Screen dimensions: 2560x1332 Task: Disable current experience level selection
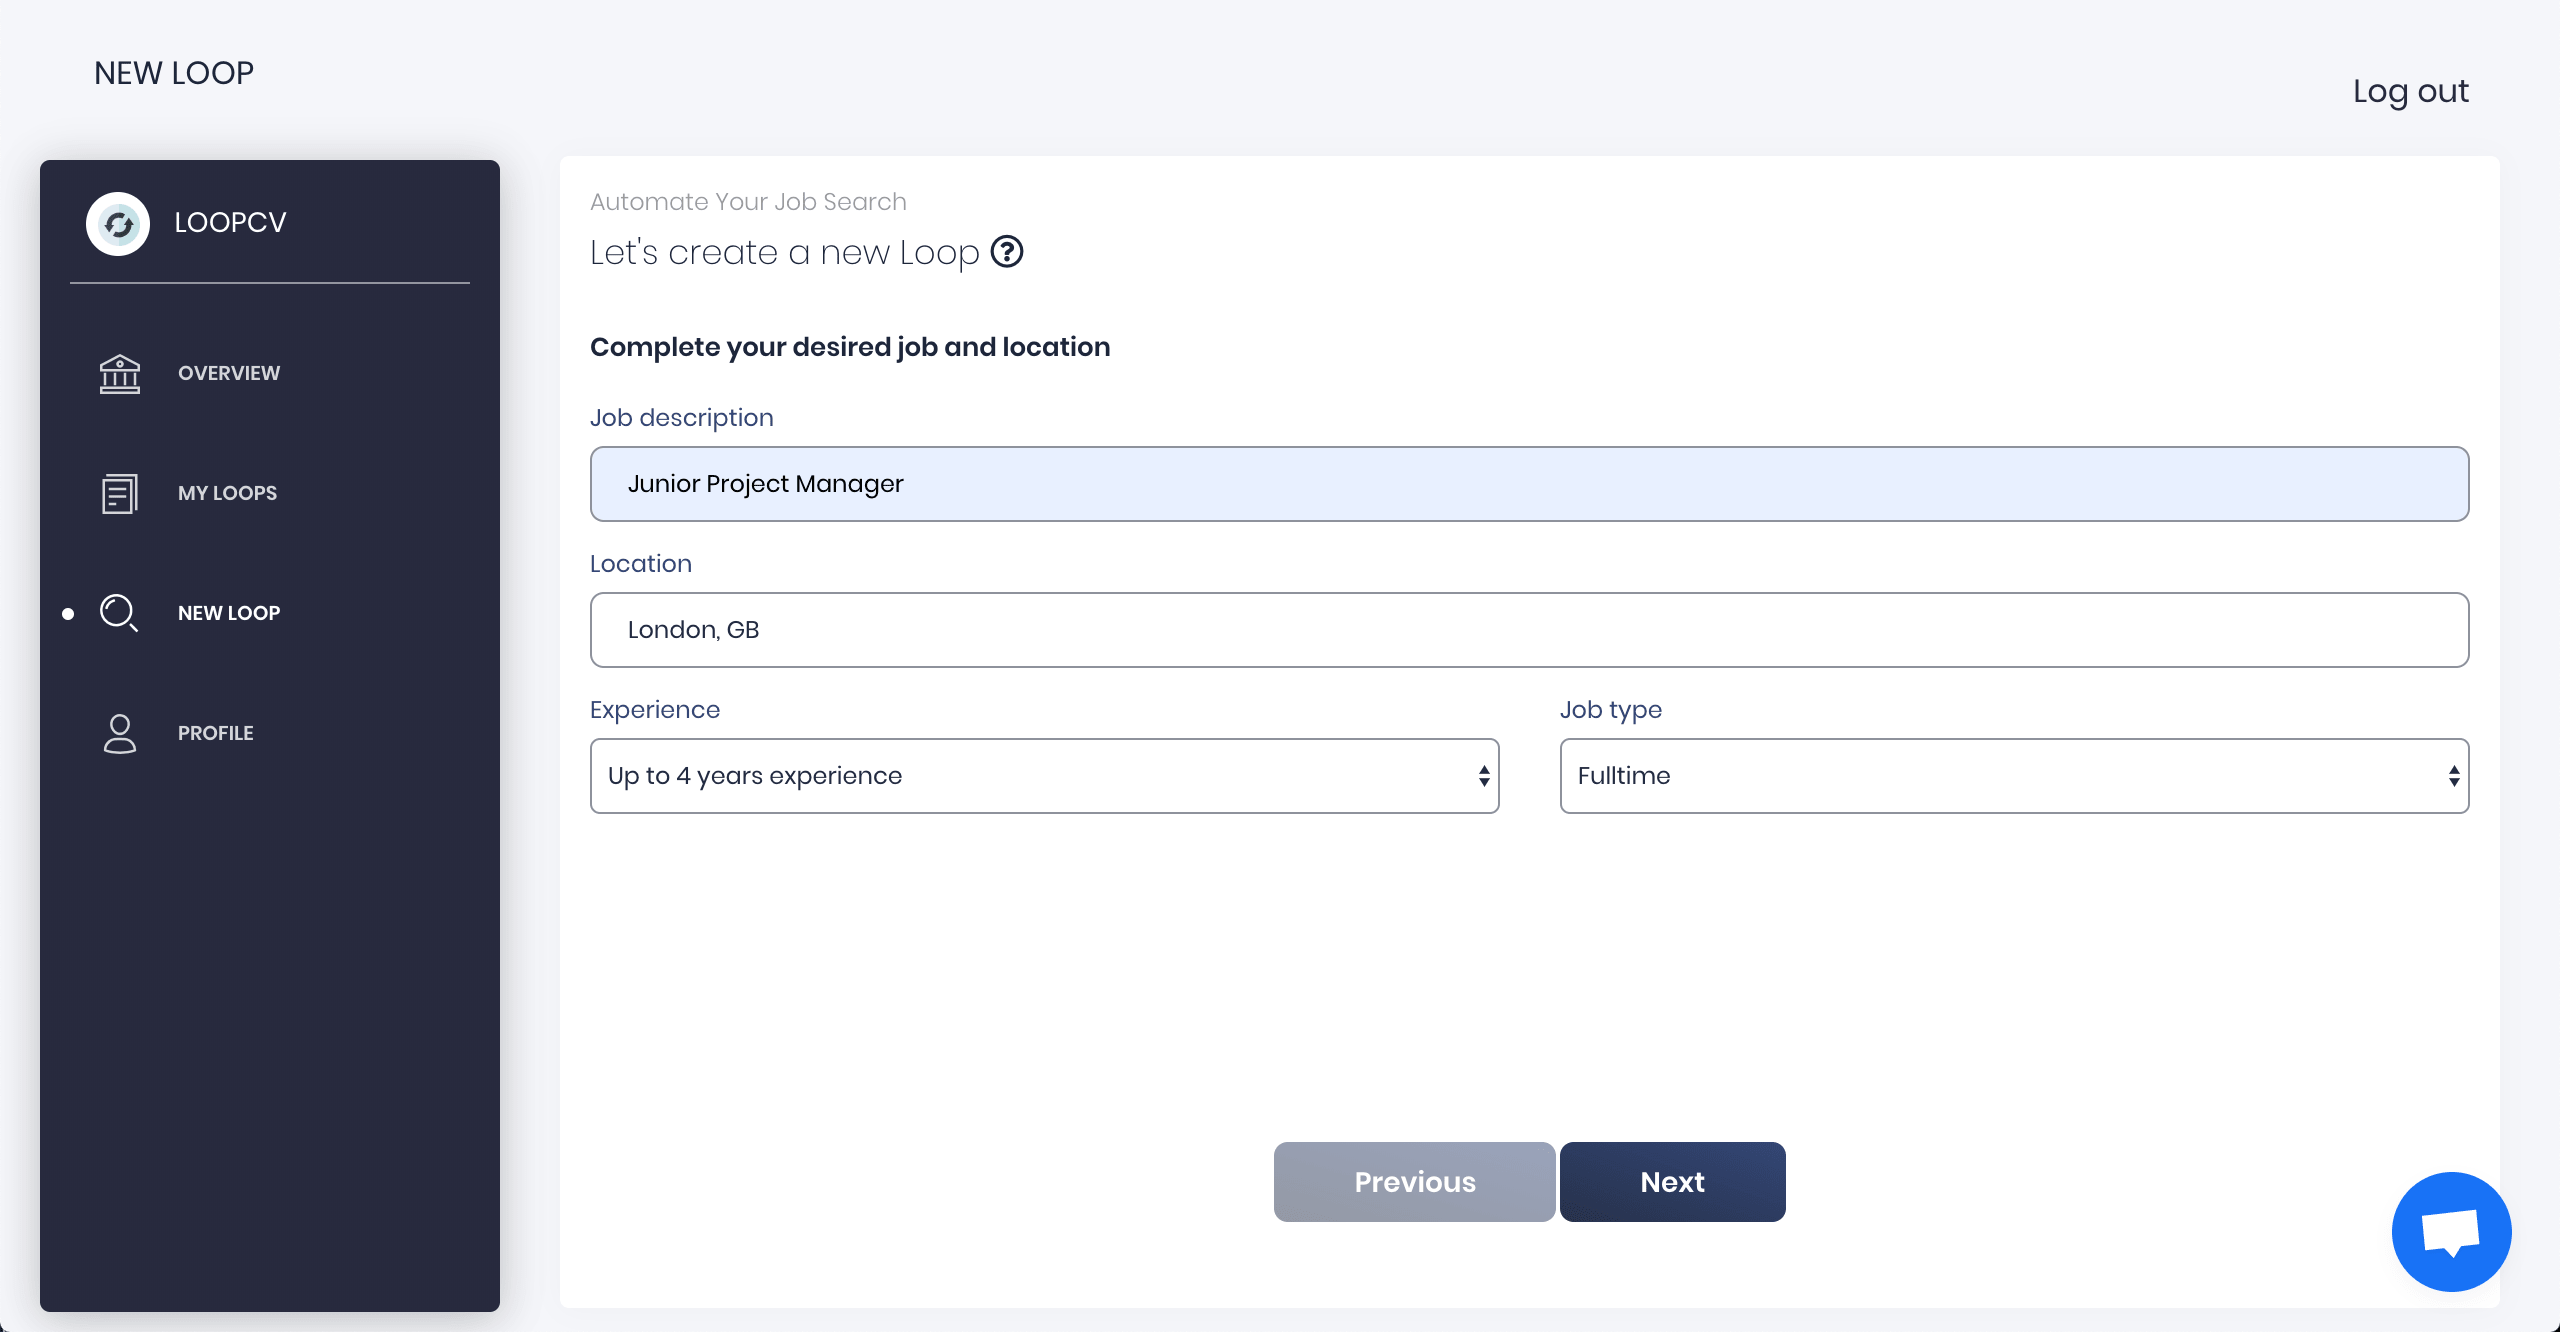coord(1045,775)
